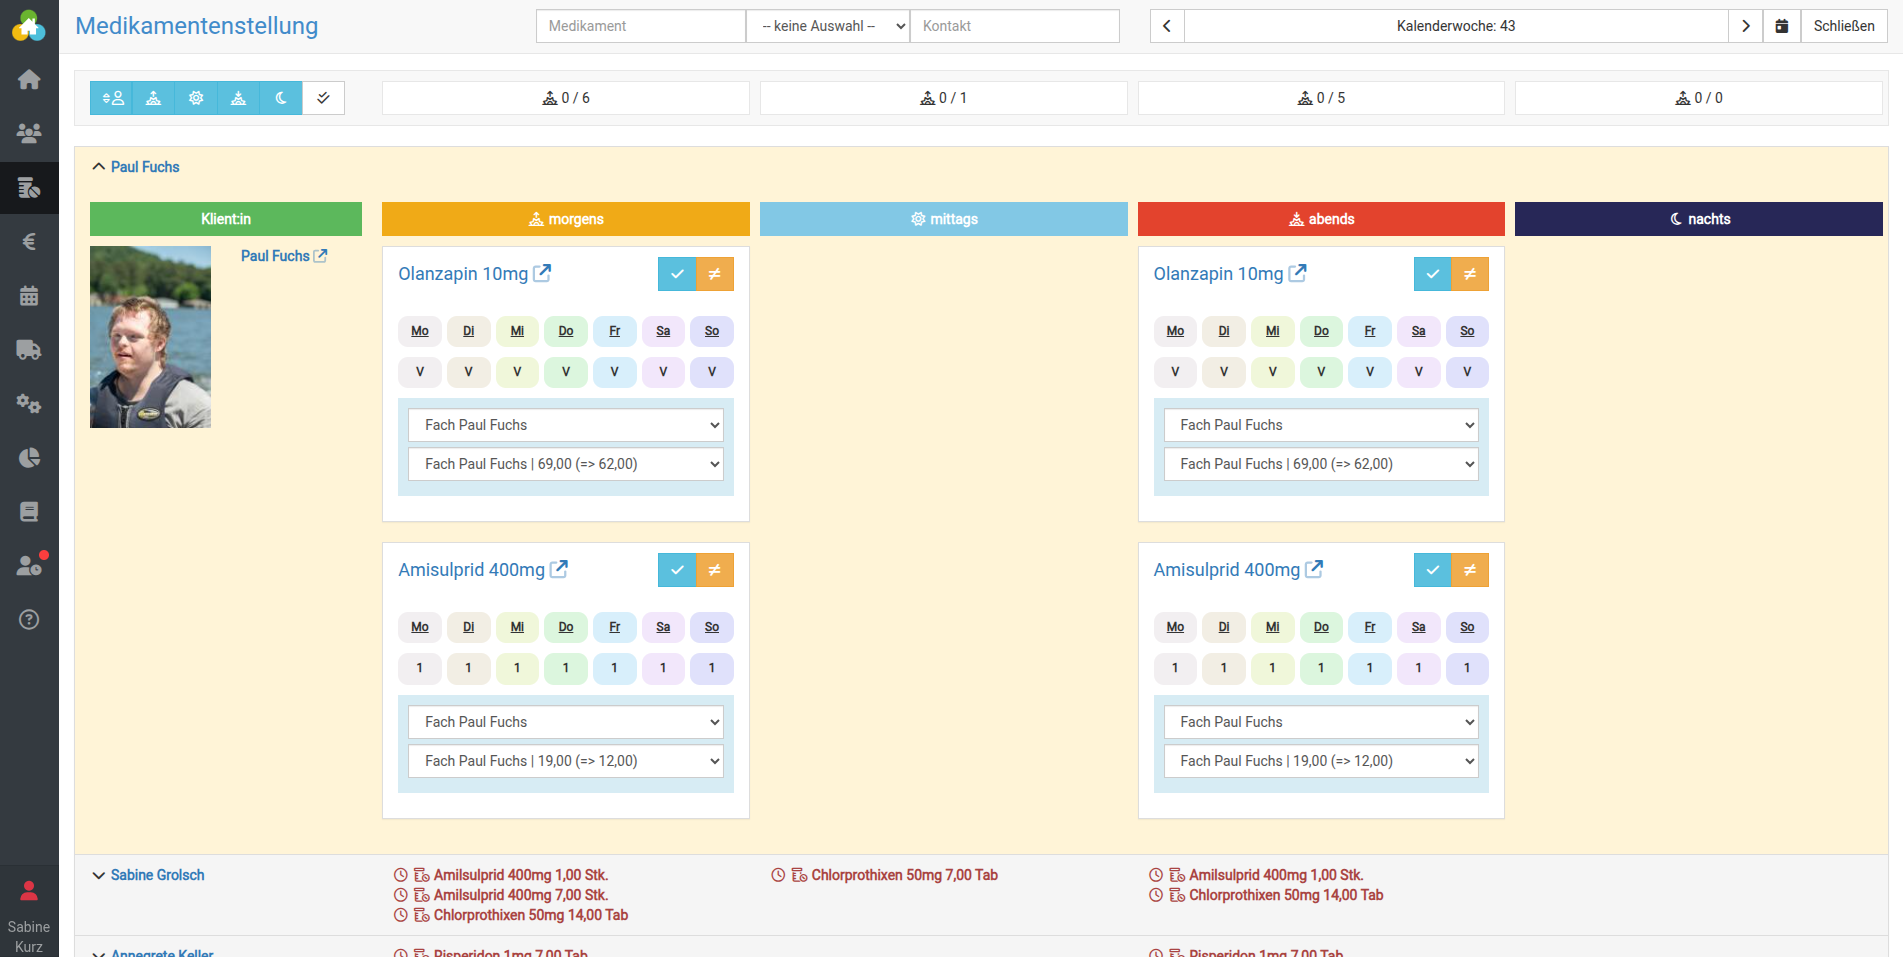Open the 'keine Auswahl' dropdown

tap(828, 26)
